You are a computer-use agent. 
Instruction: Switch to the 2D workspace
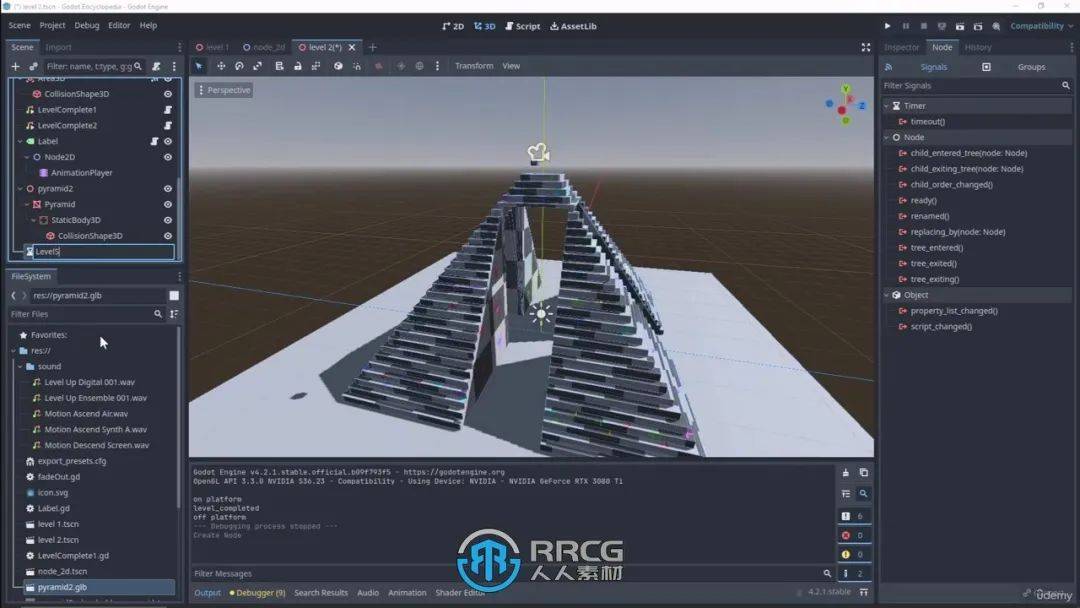coord(453,26)
